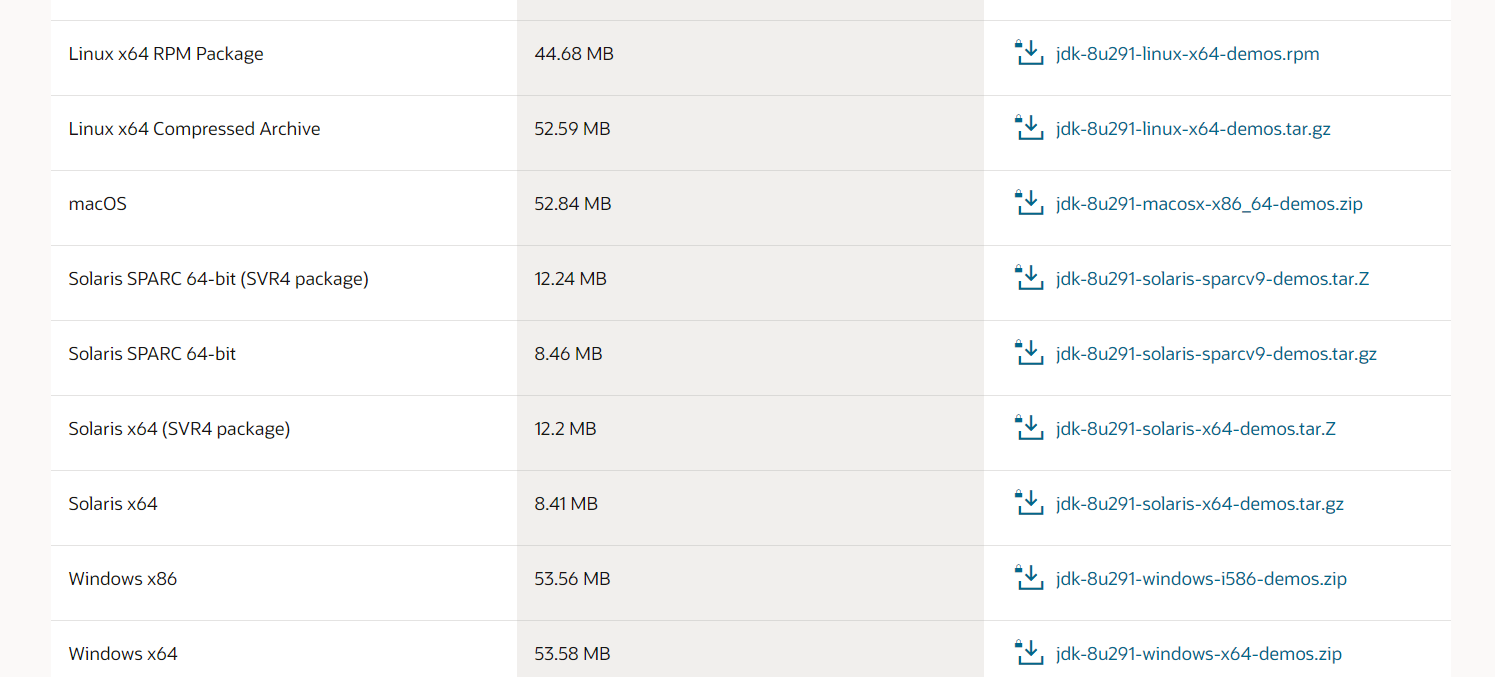Click download icon for Linux x64 RPM demos
Viewport: 1495px width, 677px height.
1029,53
